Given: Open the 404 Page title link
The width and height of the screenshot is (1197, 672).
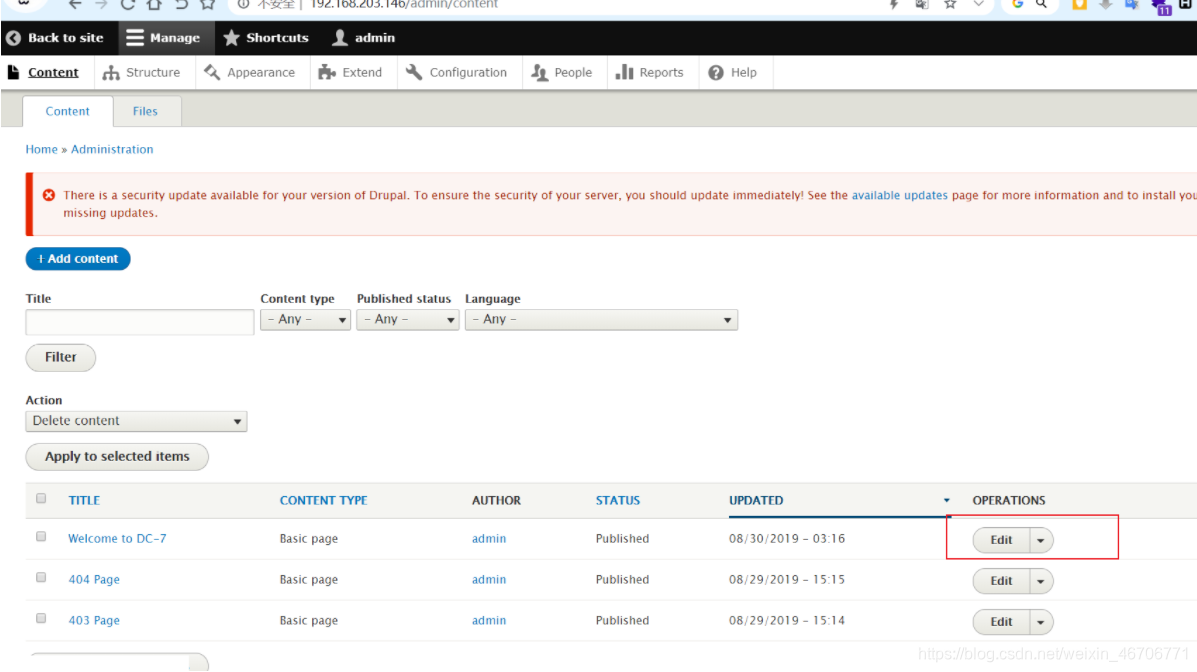Looking at the screenshot, I should tap(94, 580).
